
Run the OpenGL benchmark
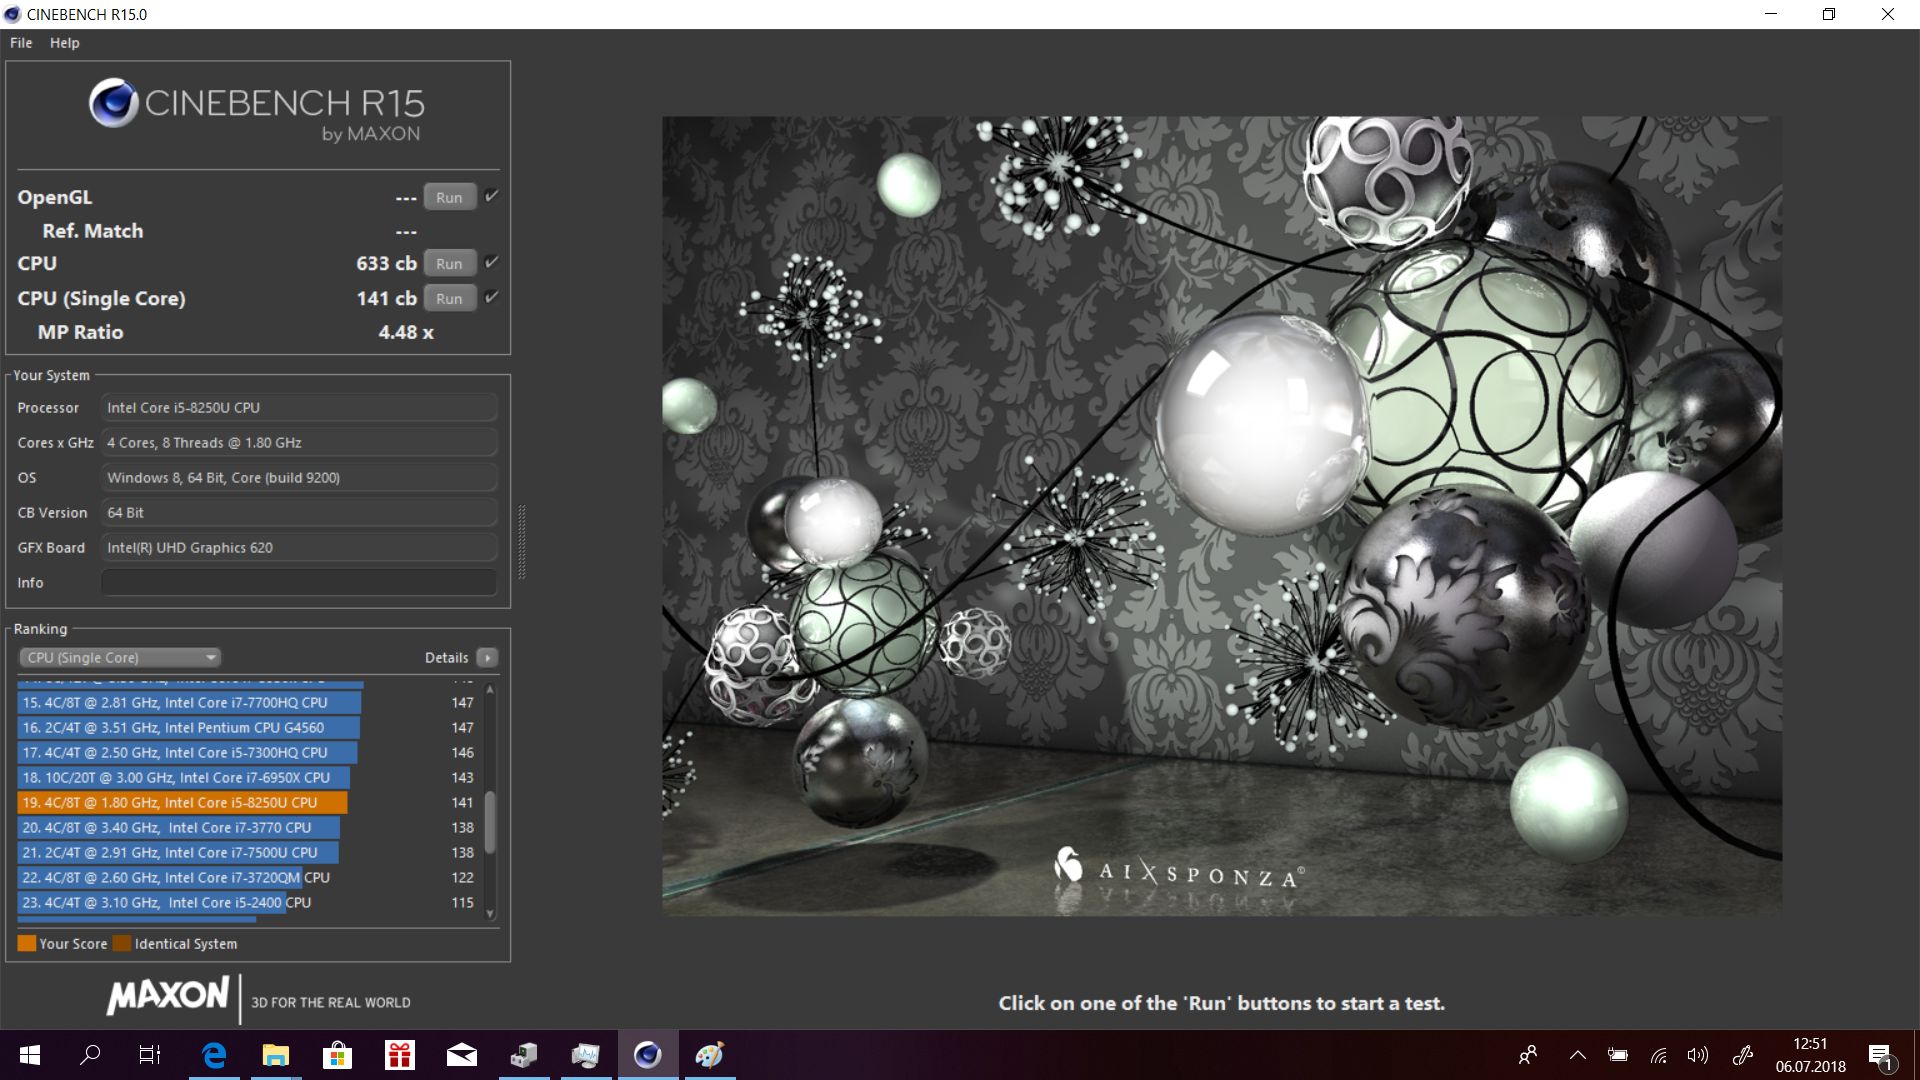coord(449,197)
